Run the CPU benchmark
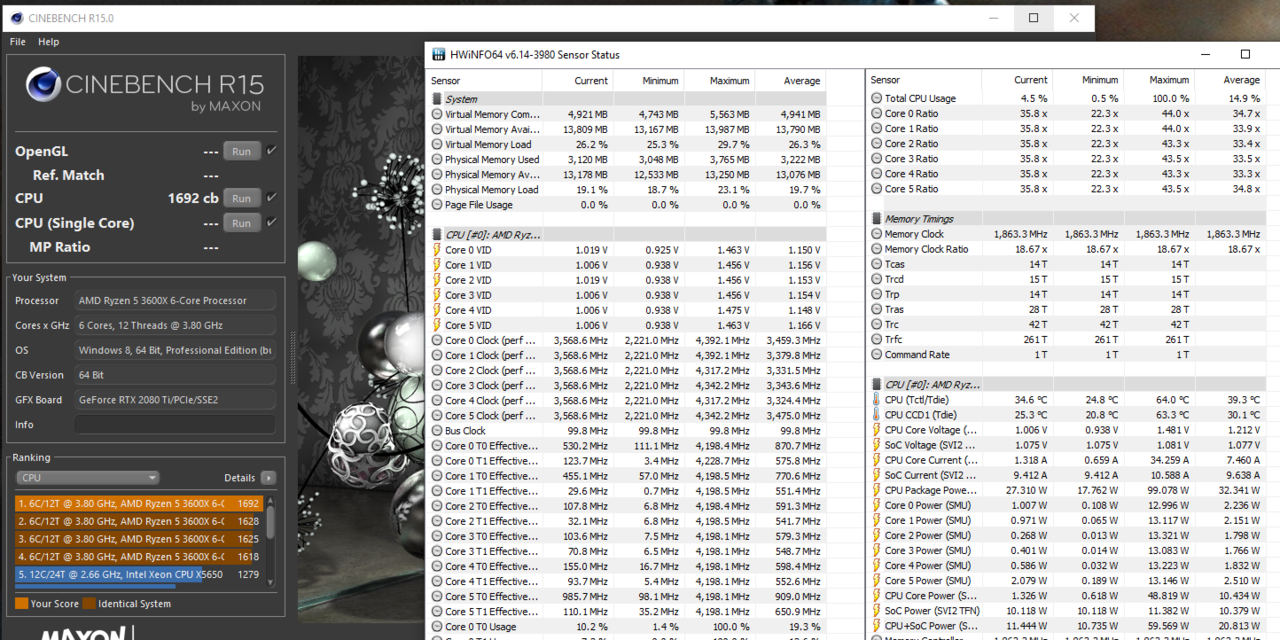The width and height of the screenshot is (1280, 640). pyautogui.click(x=241, y=198)
